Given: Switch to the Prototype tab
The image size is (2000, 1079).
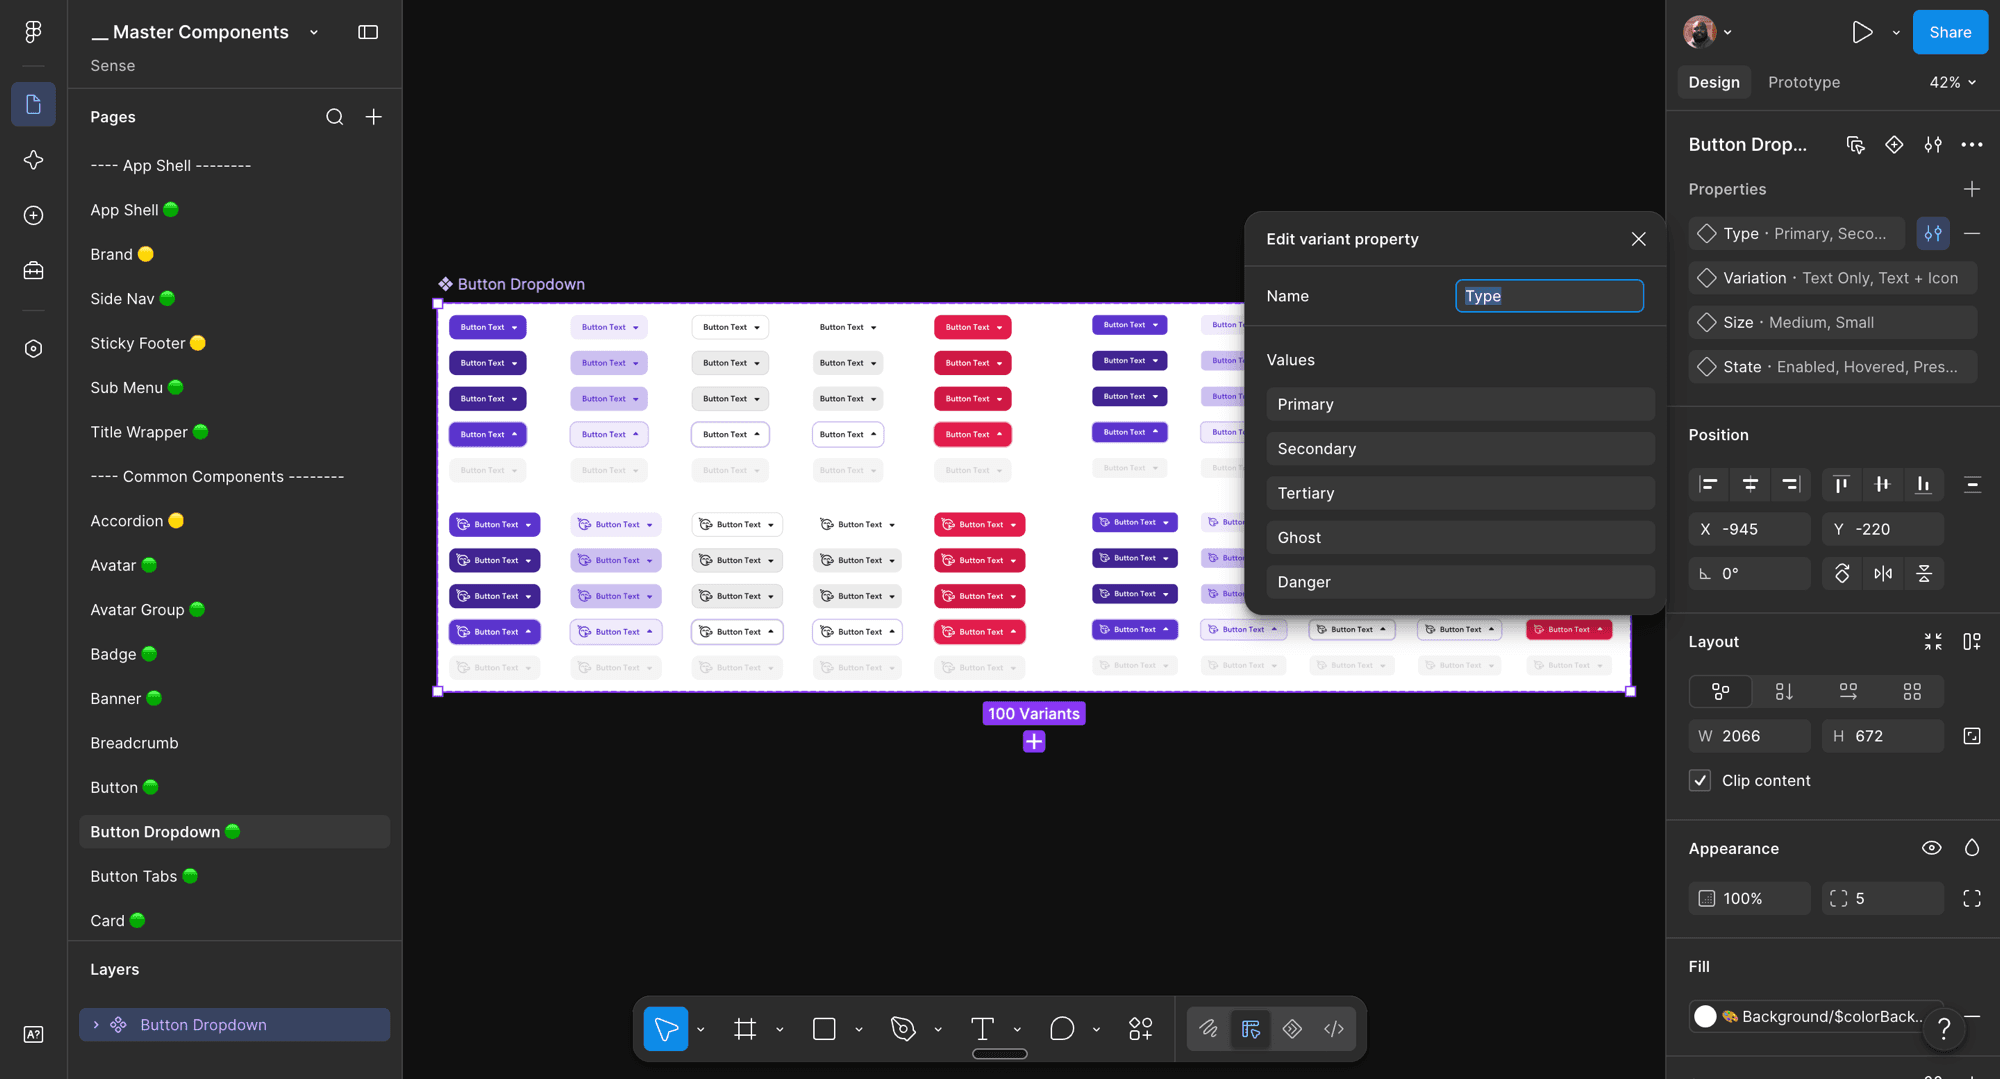Looking at the screenshot, I should tap(1804, 82).
